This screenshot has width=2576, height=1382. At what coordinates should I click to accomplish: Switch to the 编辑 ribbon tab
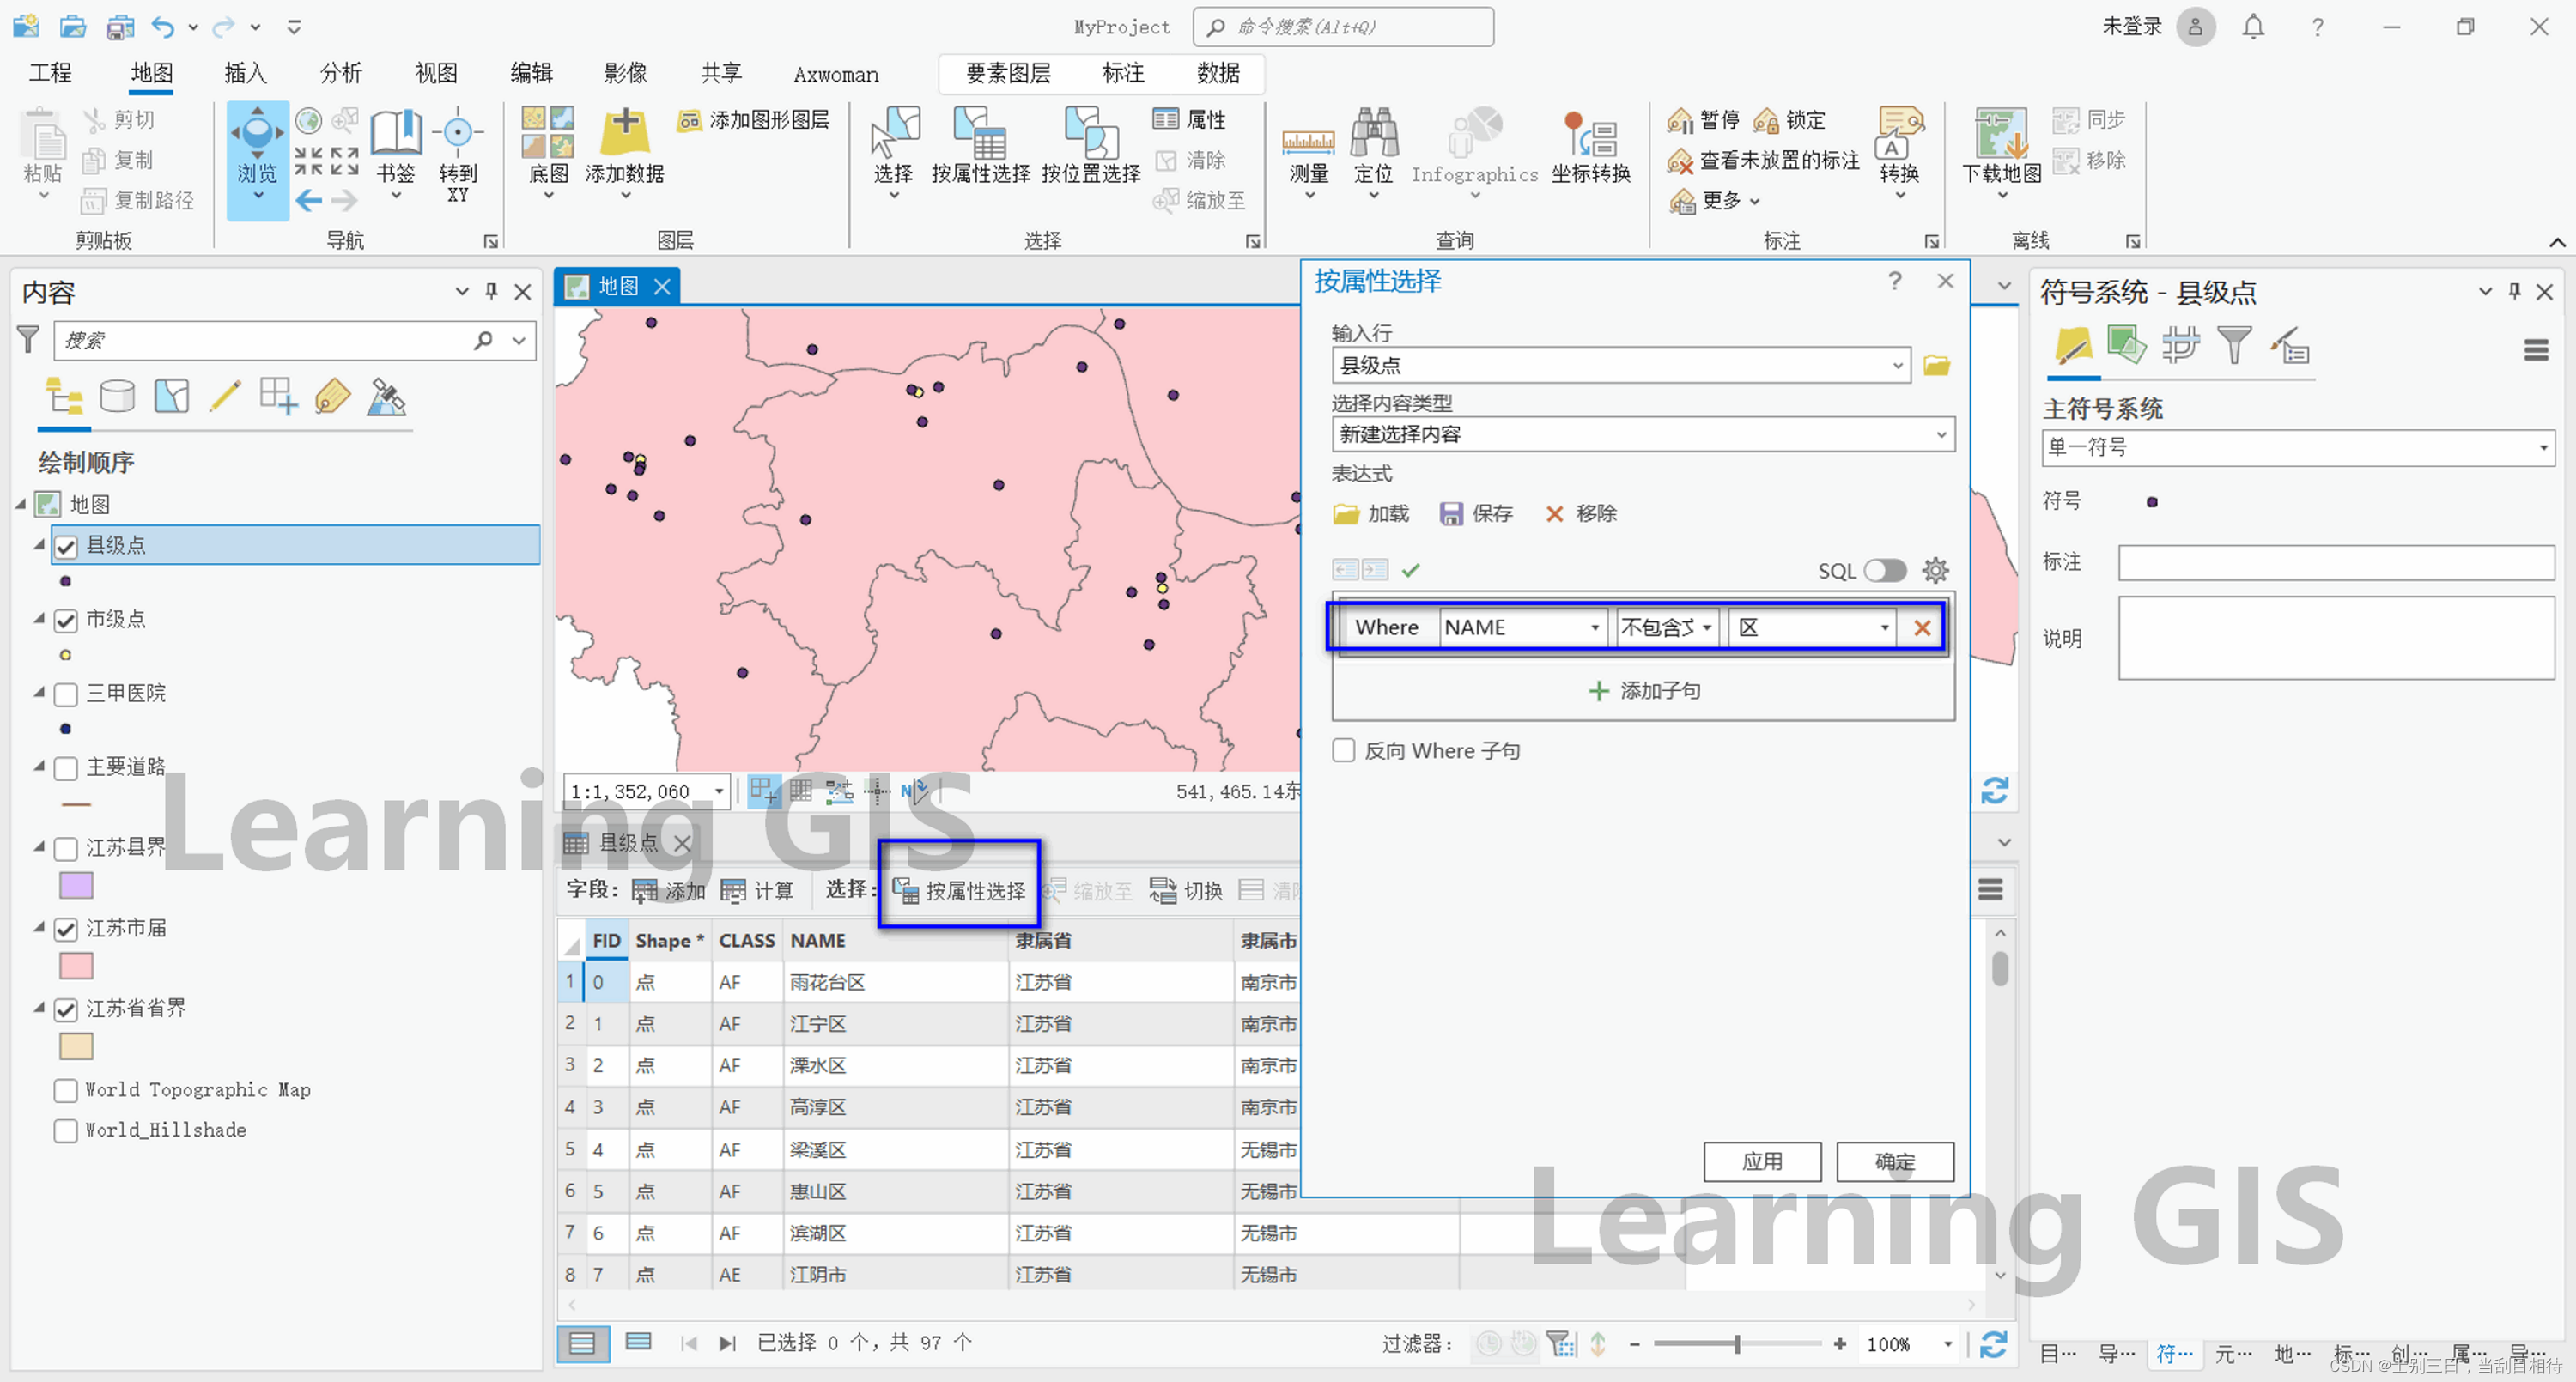(531, 73)
